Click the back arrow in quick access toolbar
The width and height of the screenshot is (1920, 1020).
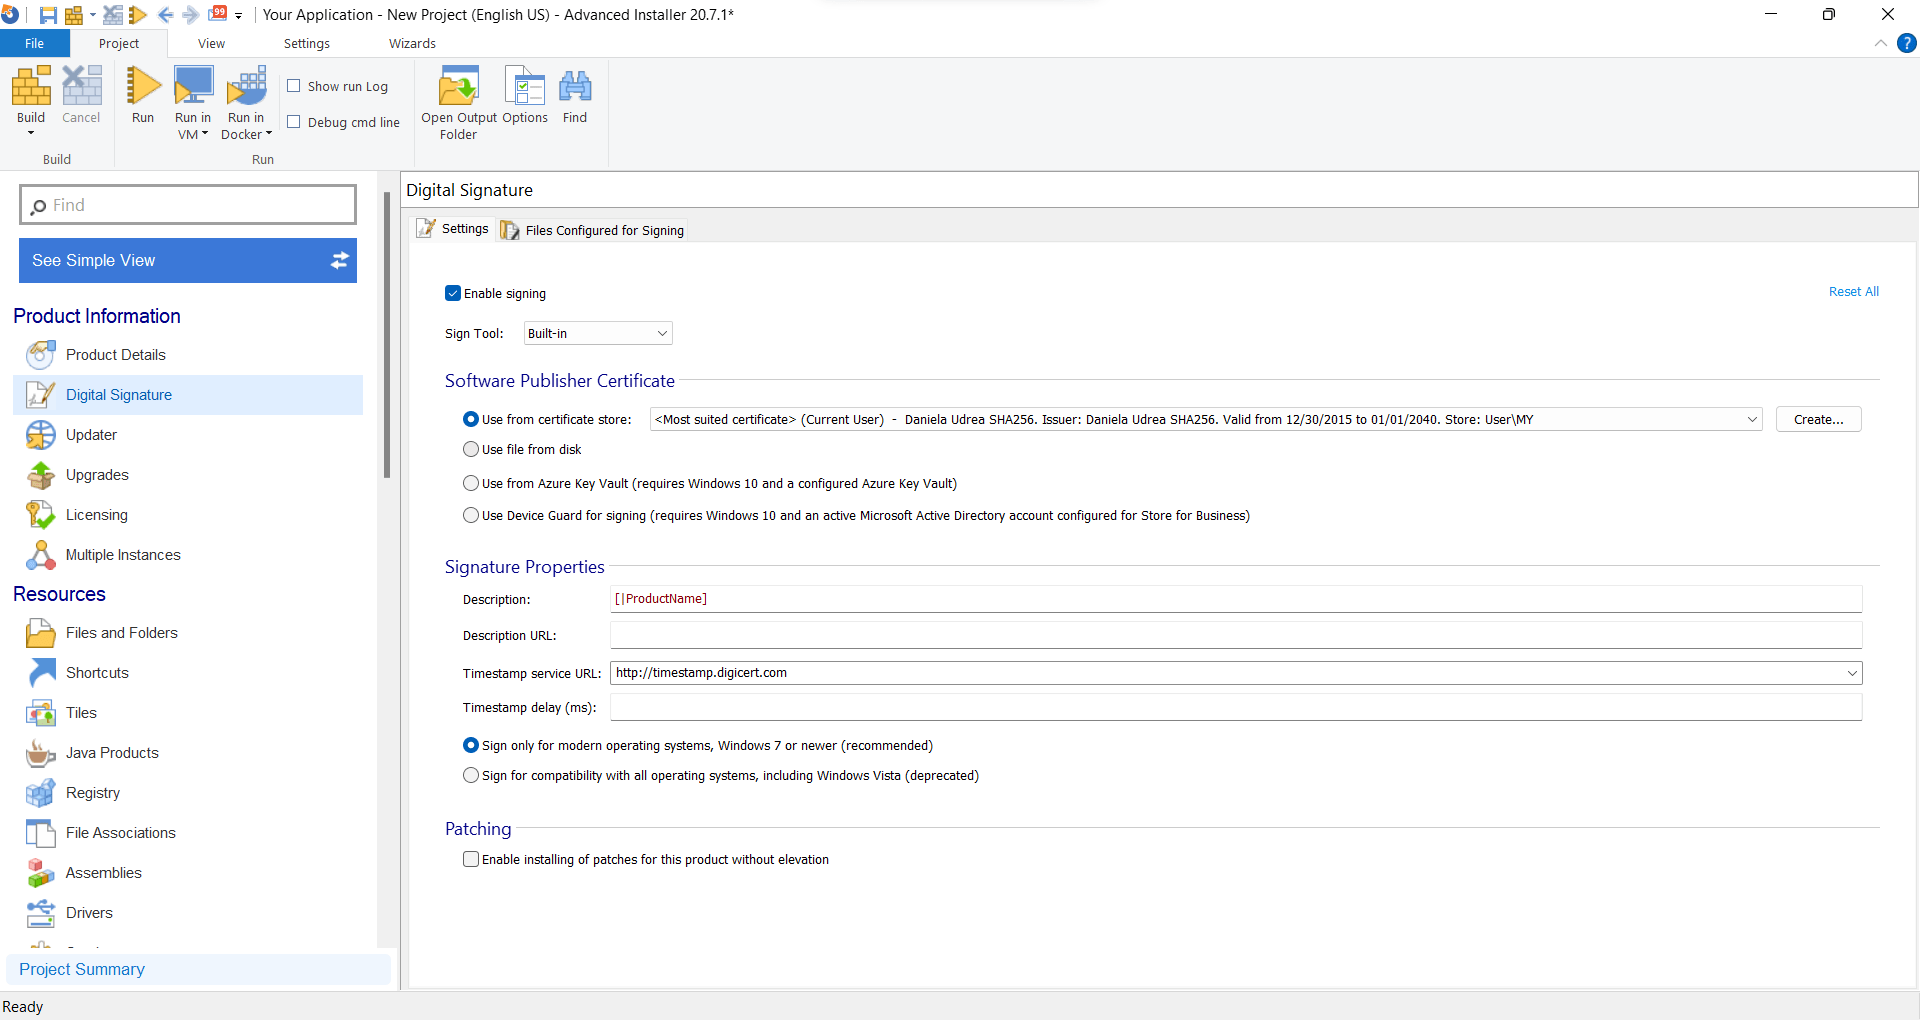point(166,15)
